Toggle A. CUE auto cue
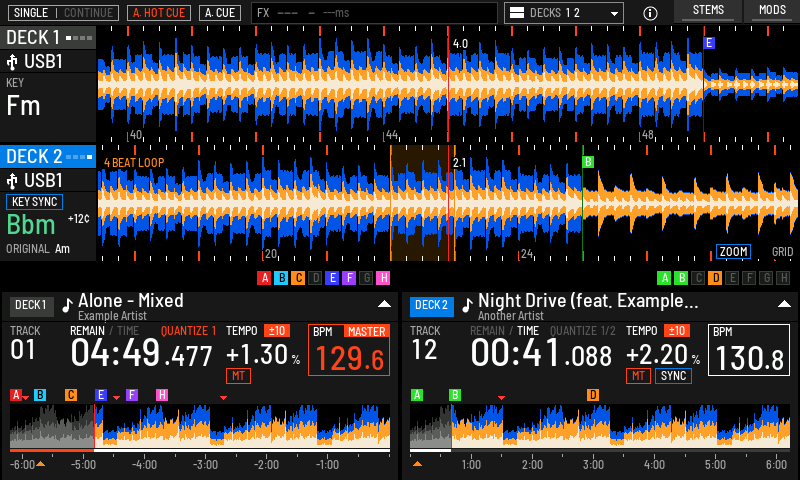 pos(220,13)
